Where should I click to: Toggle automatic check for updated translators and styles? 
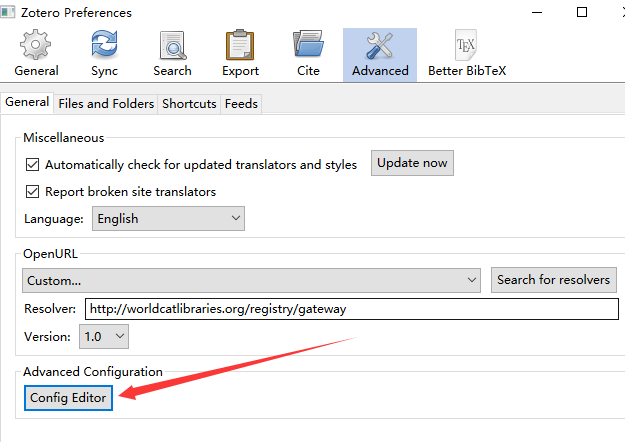[32, 165]
